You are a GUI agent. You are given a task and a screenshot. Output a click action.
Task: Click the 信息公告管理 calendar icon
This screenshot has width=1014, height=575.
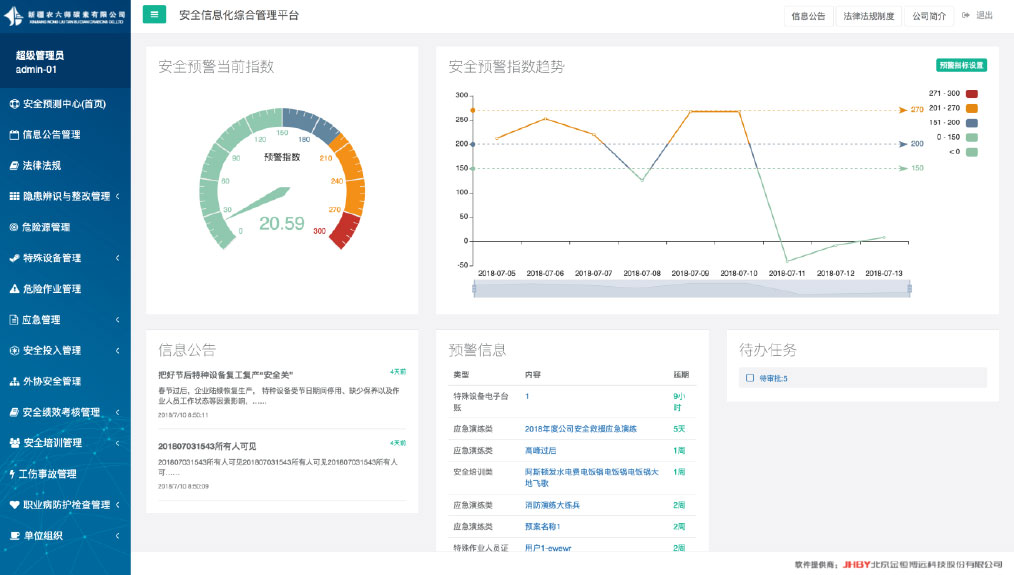[x=14, y=135]
